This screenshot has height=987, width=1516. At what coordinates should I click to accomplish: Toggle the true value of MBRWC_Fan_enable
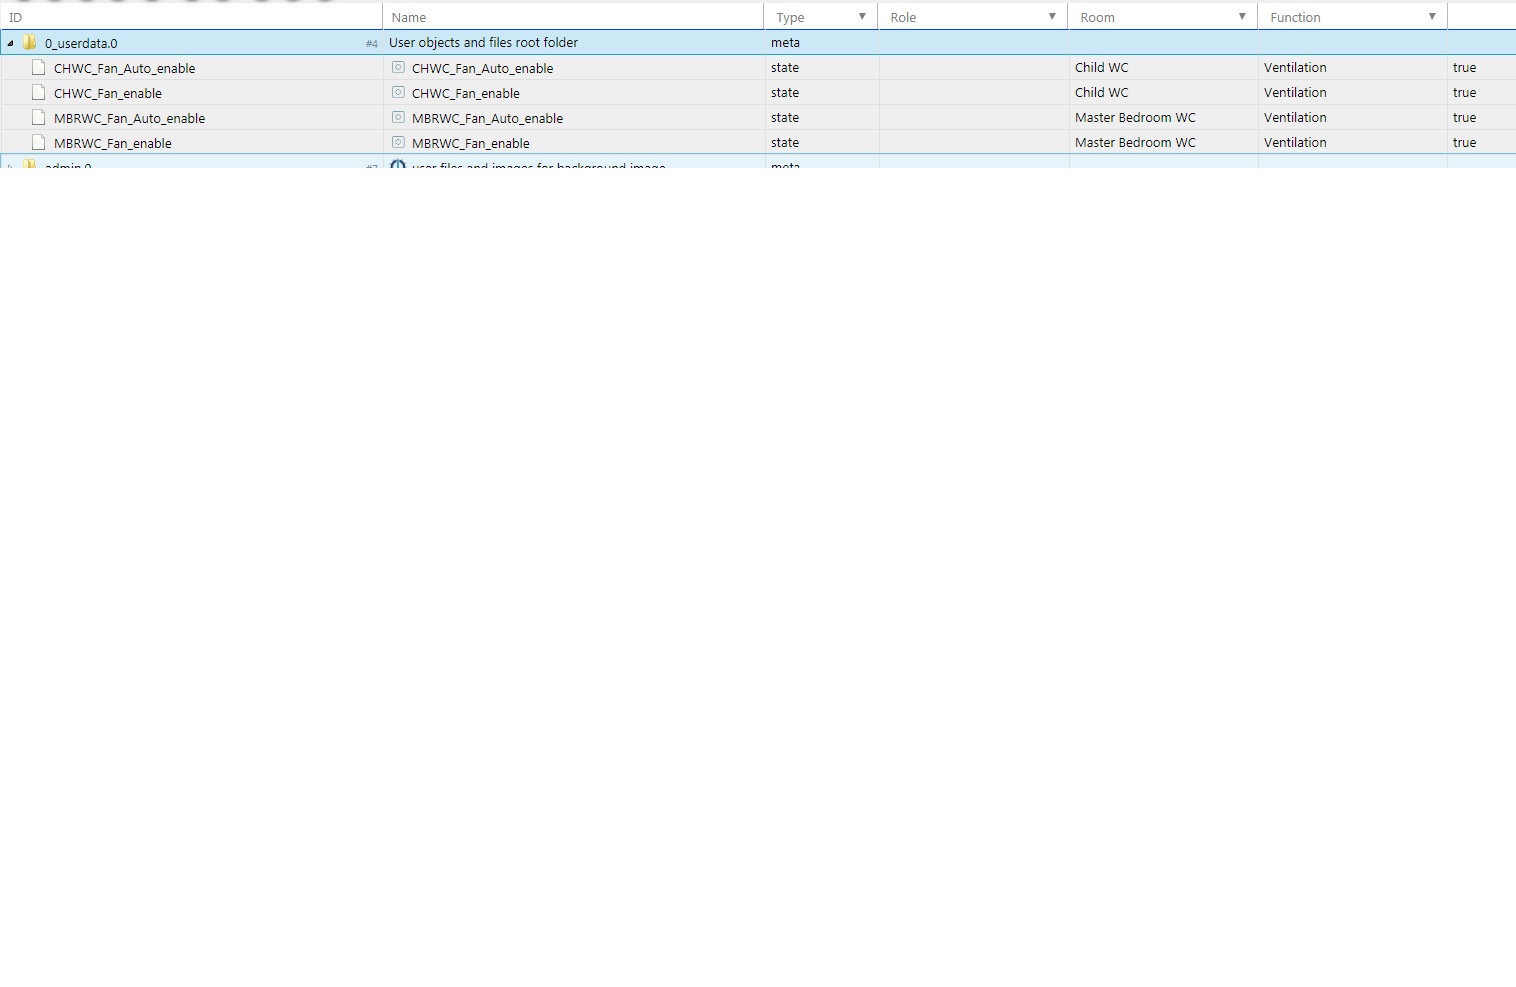(1464, 142)
